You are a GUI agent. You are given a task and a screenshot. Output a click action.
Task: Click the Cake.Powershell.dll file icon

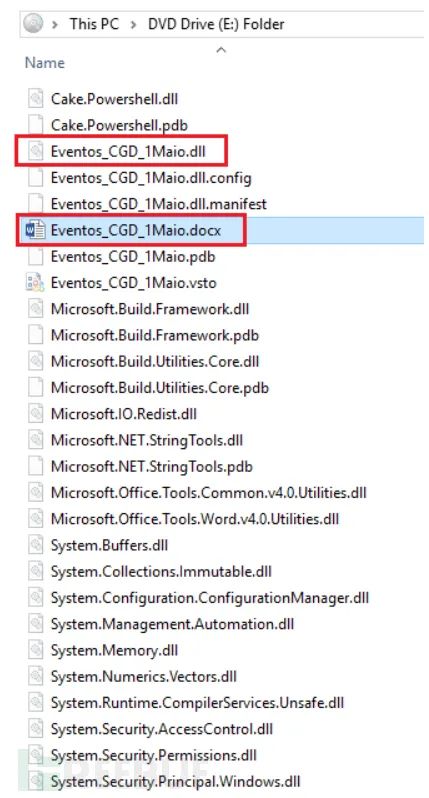pyautogui.click(x=35, y=98)
